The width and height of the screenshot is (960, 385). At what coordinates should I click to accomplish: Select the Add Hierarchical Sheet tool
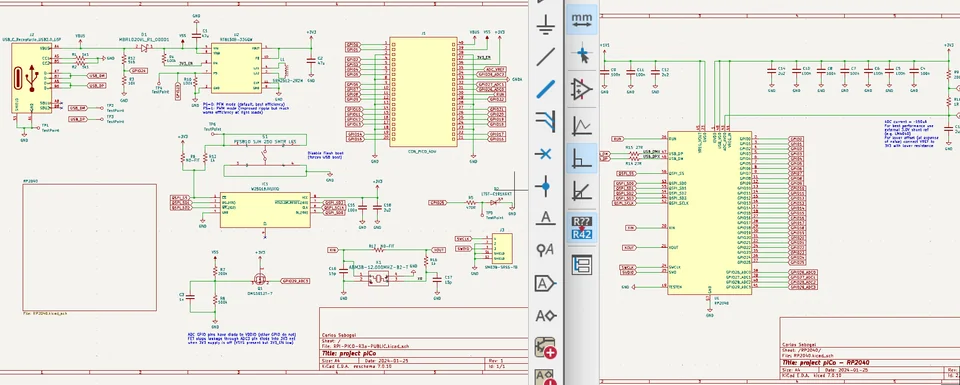pyautogui.click(x=545, y=348)
